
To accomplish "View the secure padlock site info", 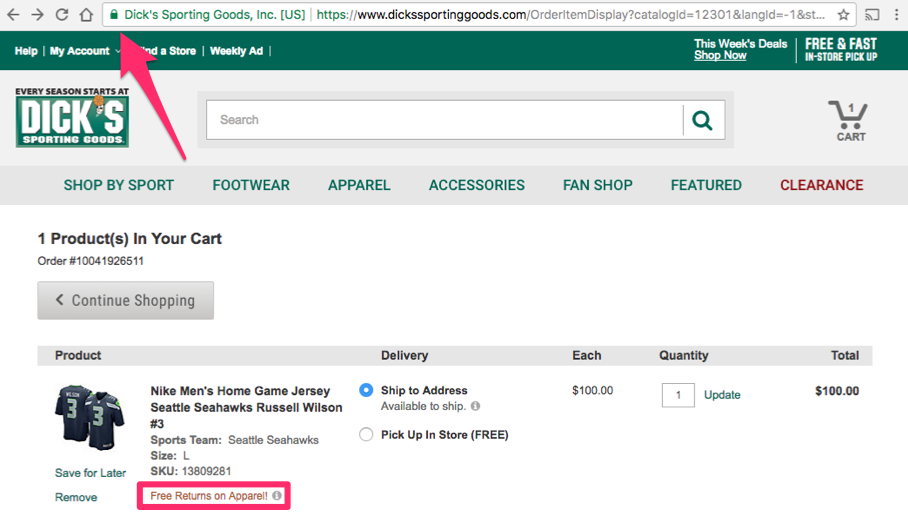I will pyautogui.click(x=114, y=14).
